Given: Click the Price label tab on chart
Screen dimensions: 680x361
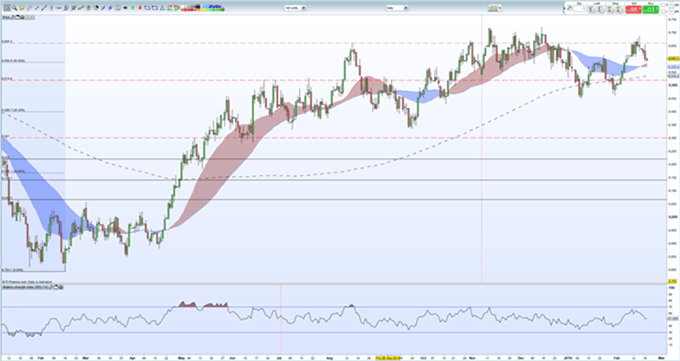Looking at the screenshot, I should pyautogui.click(x=6, y=17).
